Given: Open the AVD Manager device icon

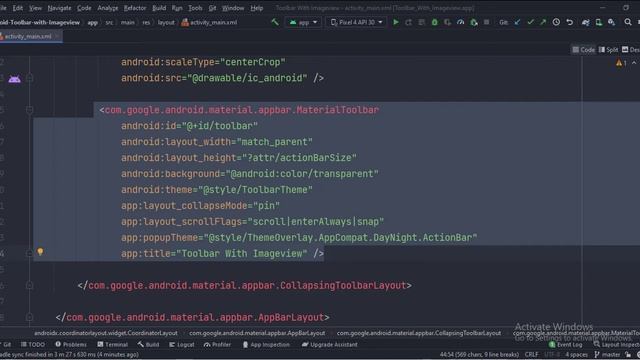Looking at the screenshot, I should point(599,22).
